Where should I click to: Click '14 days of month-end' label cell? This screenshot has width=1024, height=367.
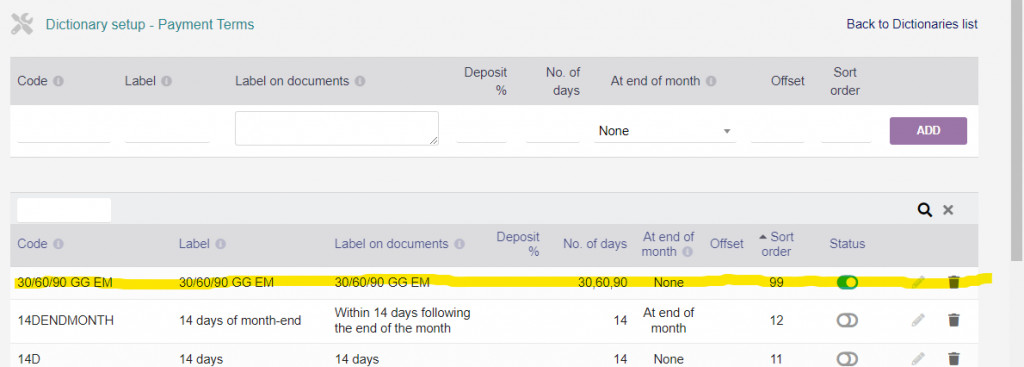[240, 321]
